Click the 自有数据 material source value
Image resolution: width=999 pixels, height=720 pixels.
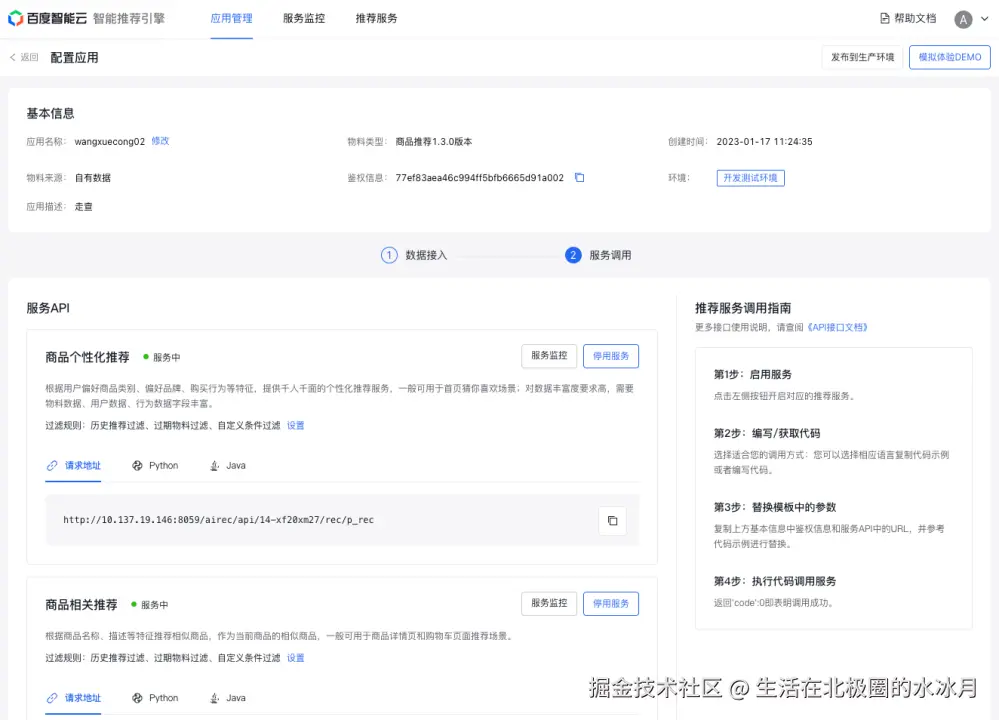click(x=92, y=178)
